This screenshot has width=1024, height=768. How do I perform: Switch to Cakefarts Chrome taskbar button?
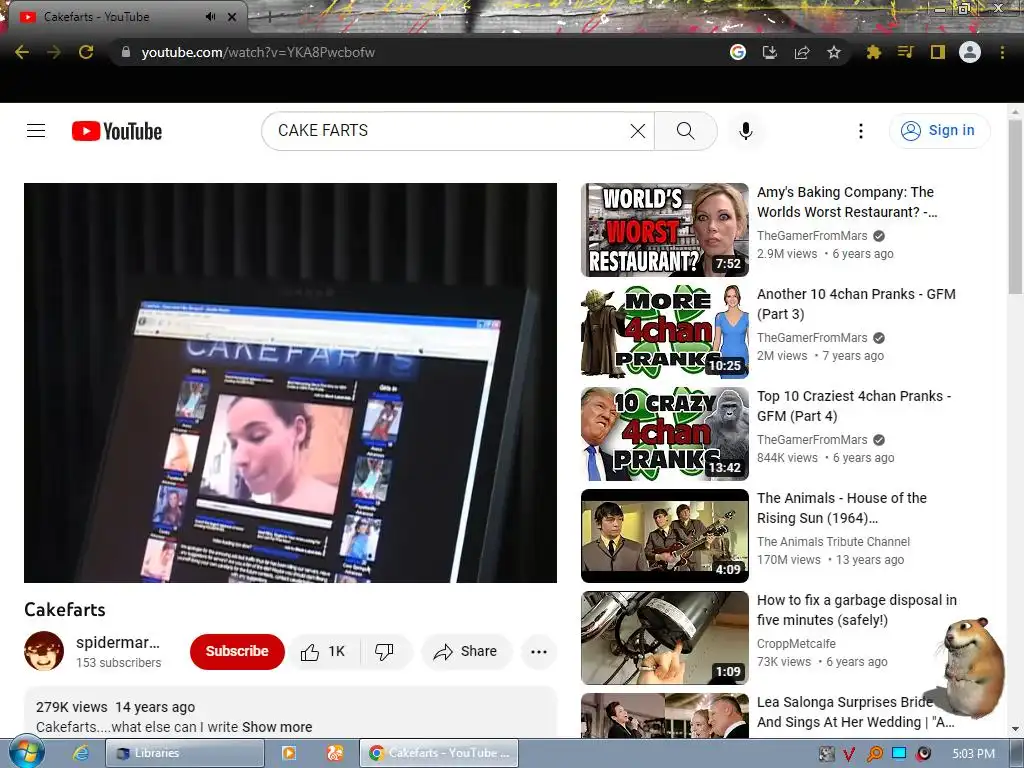tap(439, 753)
